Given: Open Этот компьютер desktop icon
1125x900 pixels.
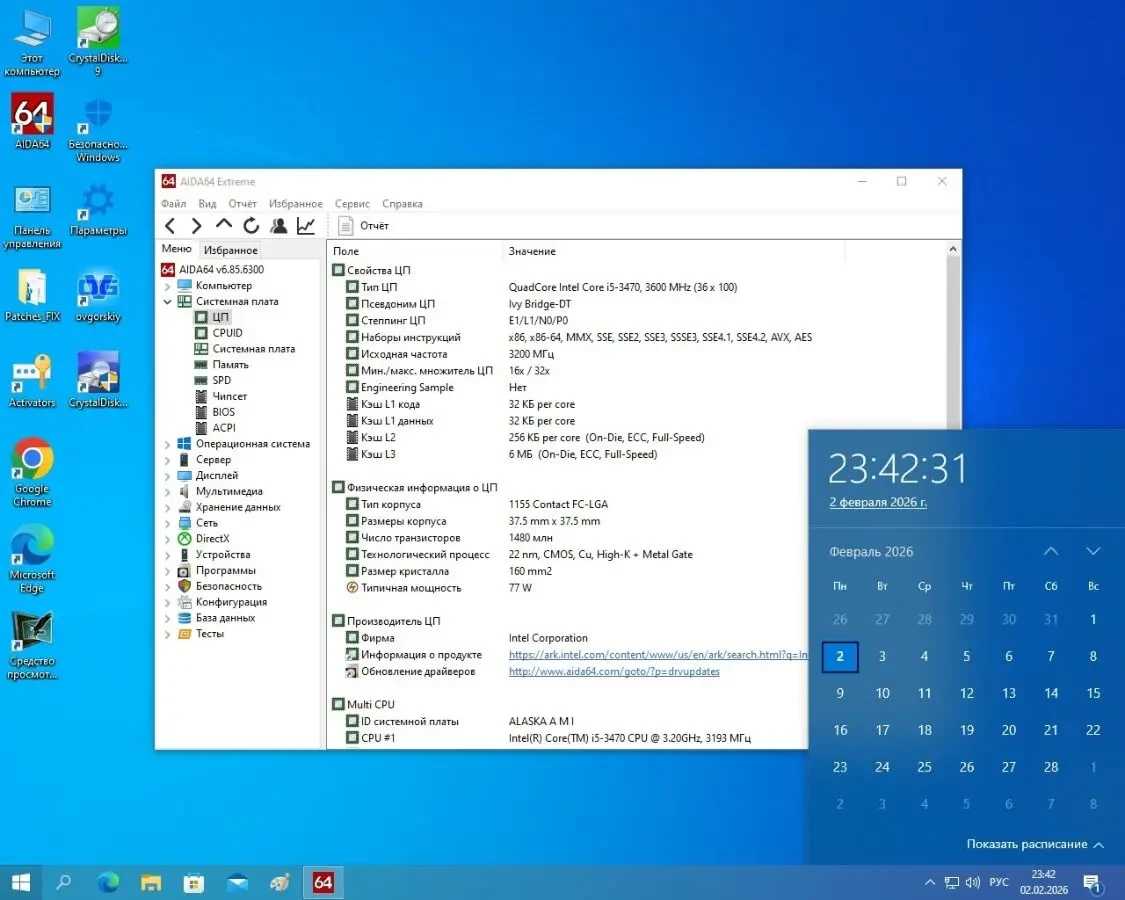Looking at the screenshot, I should pyautogui.click(x=32, y=43).
